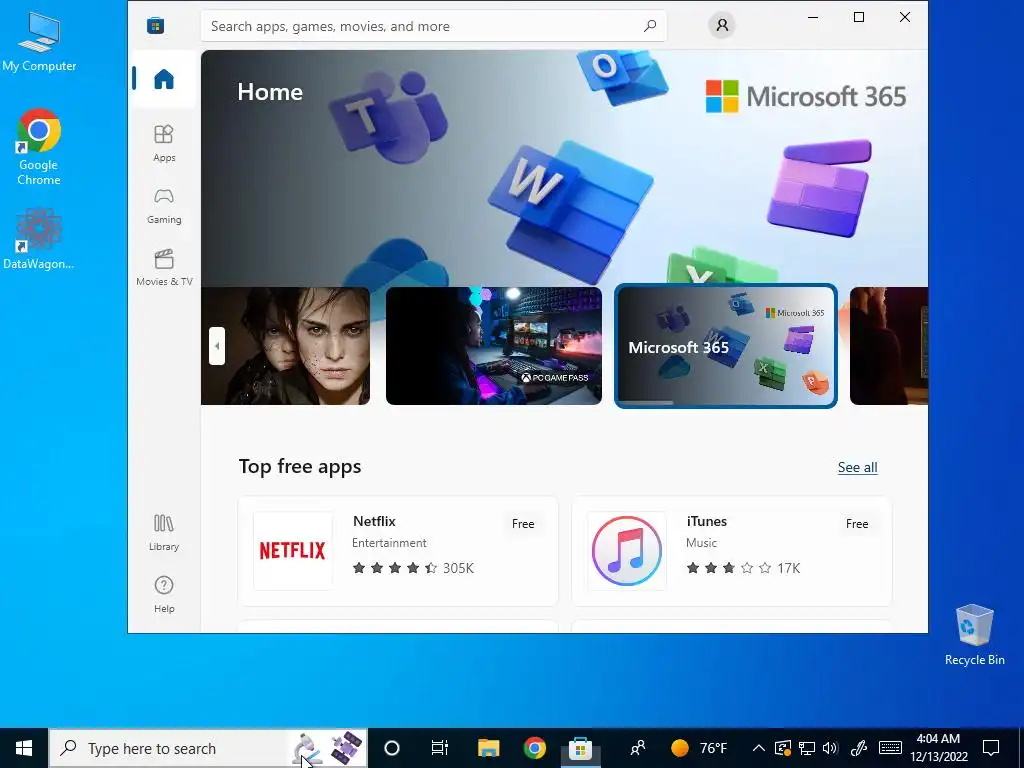This screenshot has width=1024, height=768.
Task: Click the Microsoft Store logo in title bar
Action: (x=155, y=25)
